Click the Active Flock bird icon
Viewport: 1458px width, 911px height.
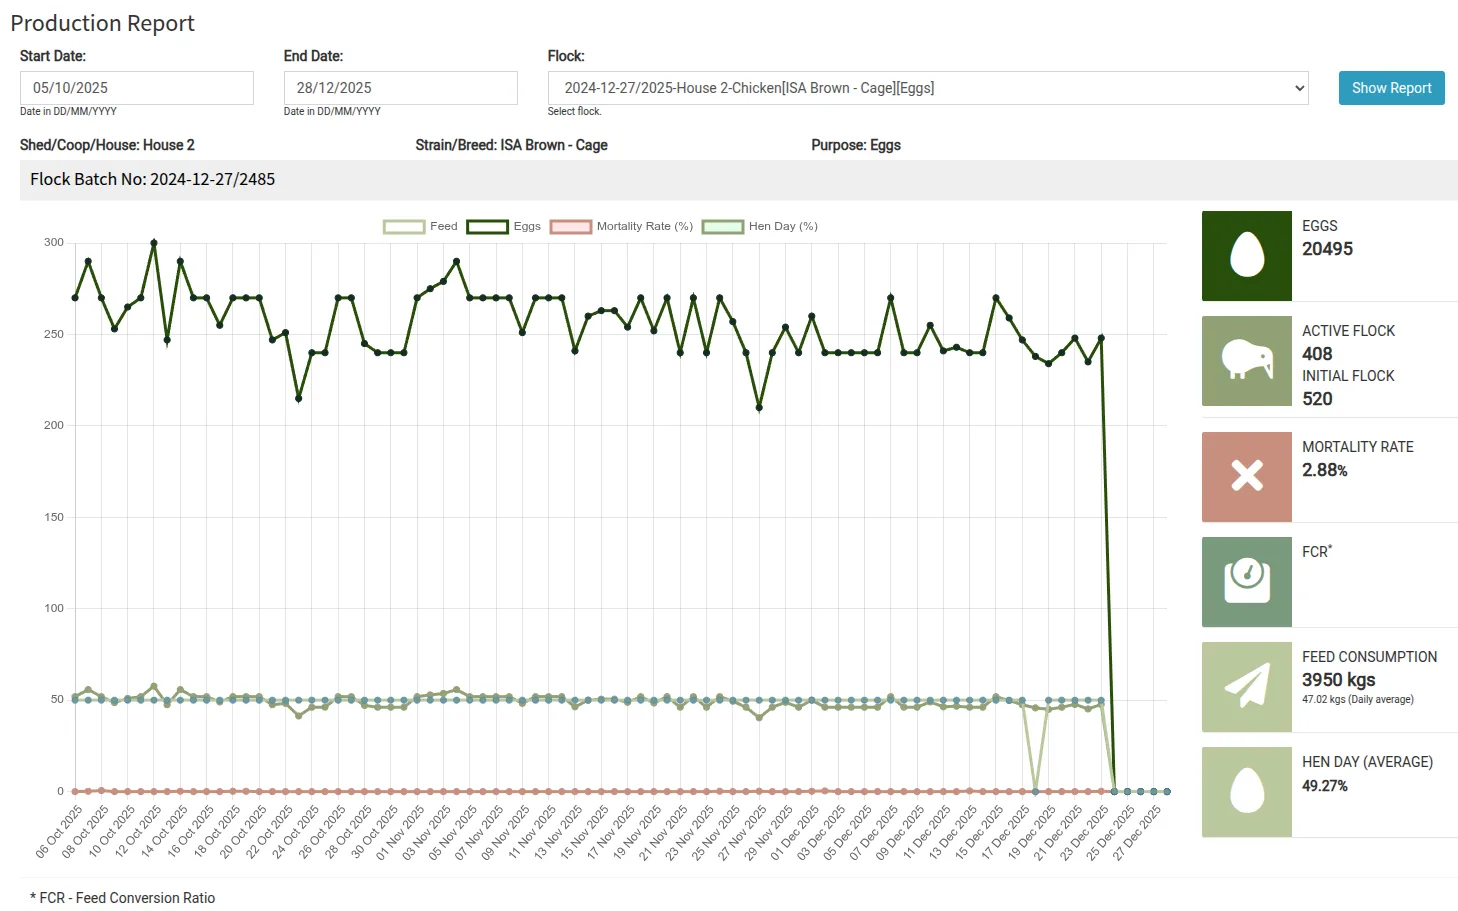[1246, 361]
